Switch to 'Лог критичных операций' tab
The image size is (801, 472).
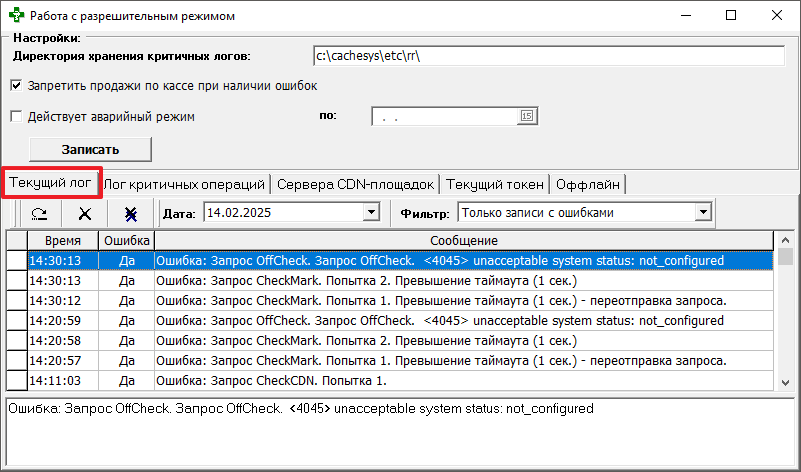tap(186, 184)
